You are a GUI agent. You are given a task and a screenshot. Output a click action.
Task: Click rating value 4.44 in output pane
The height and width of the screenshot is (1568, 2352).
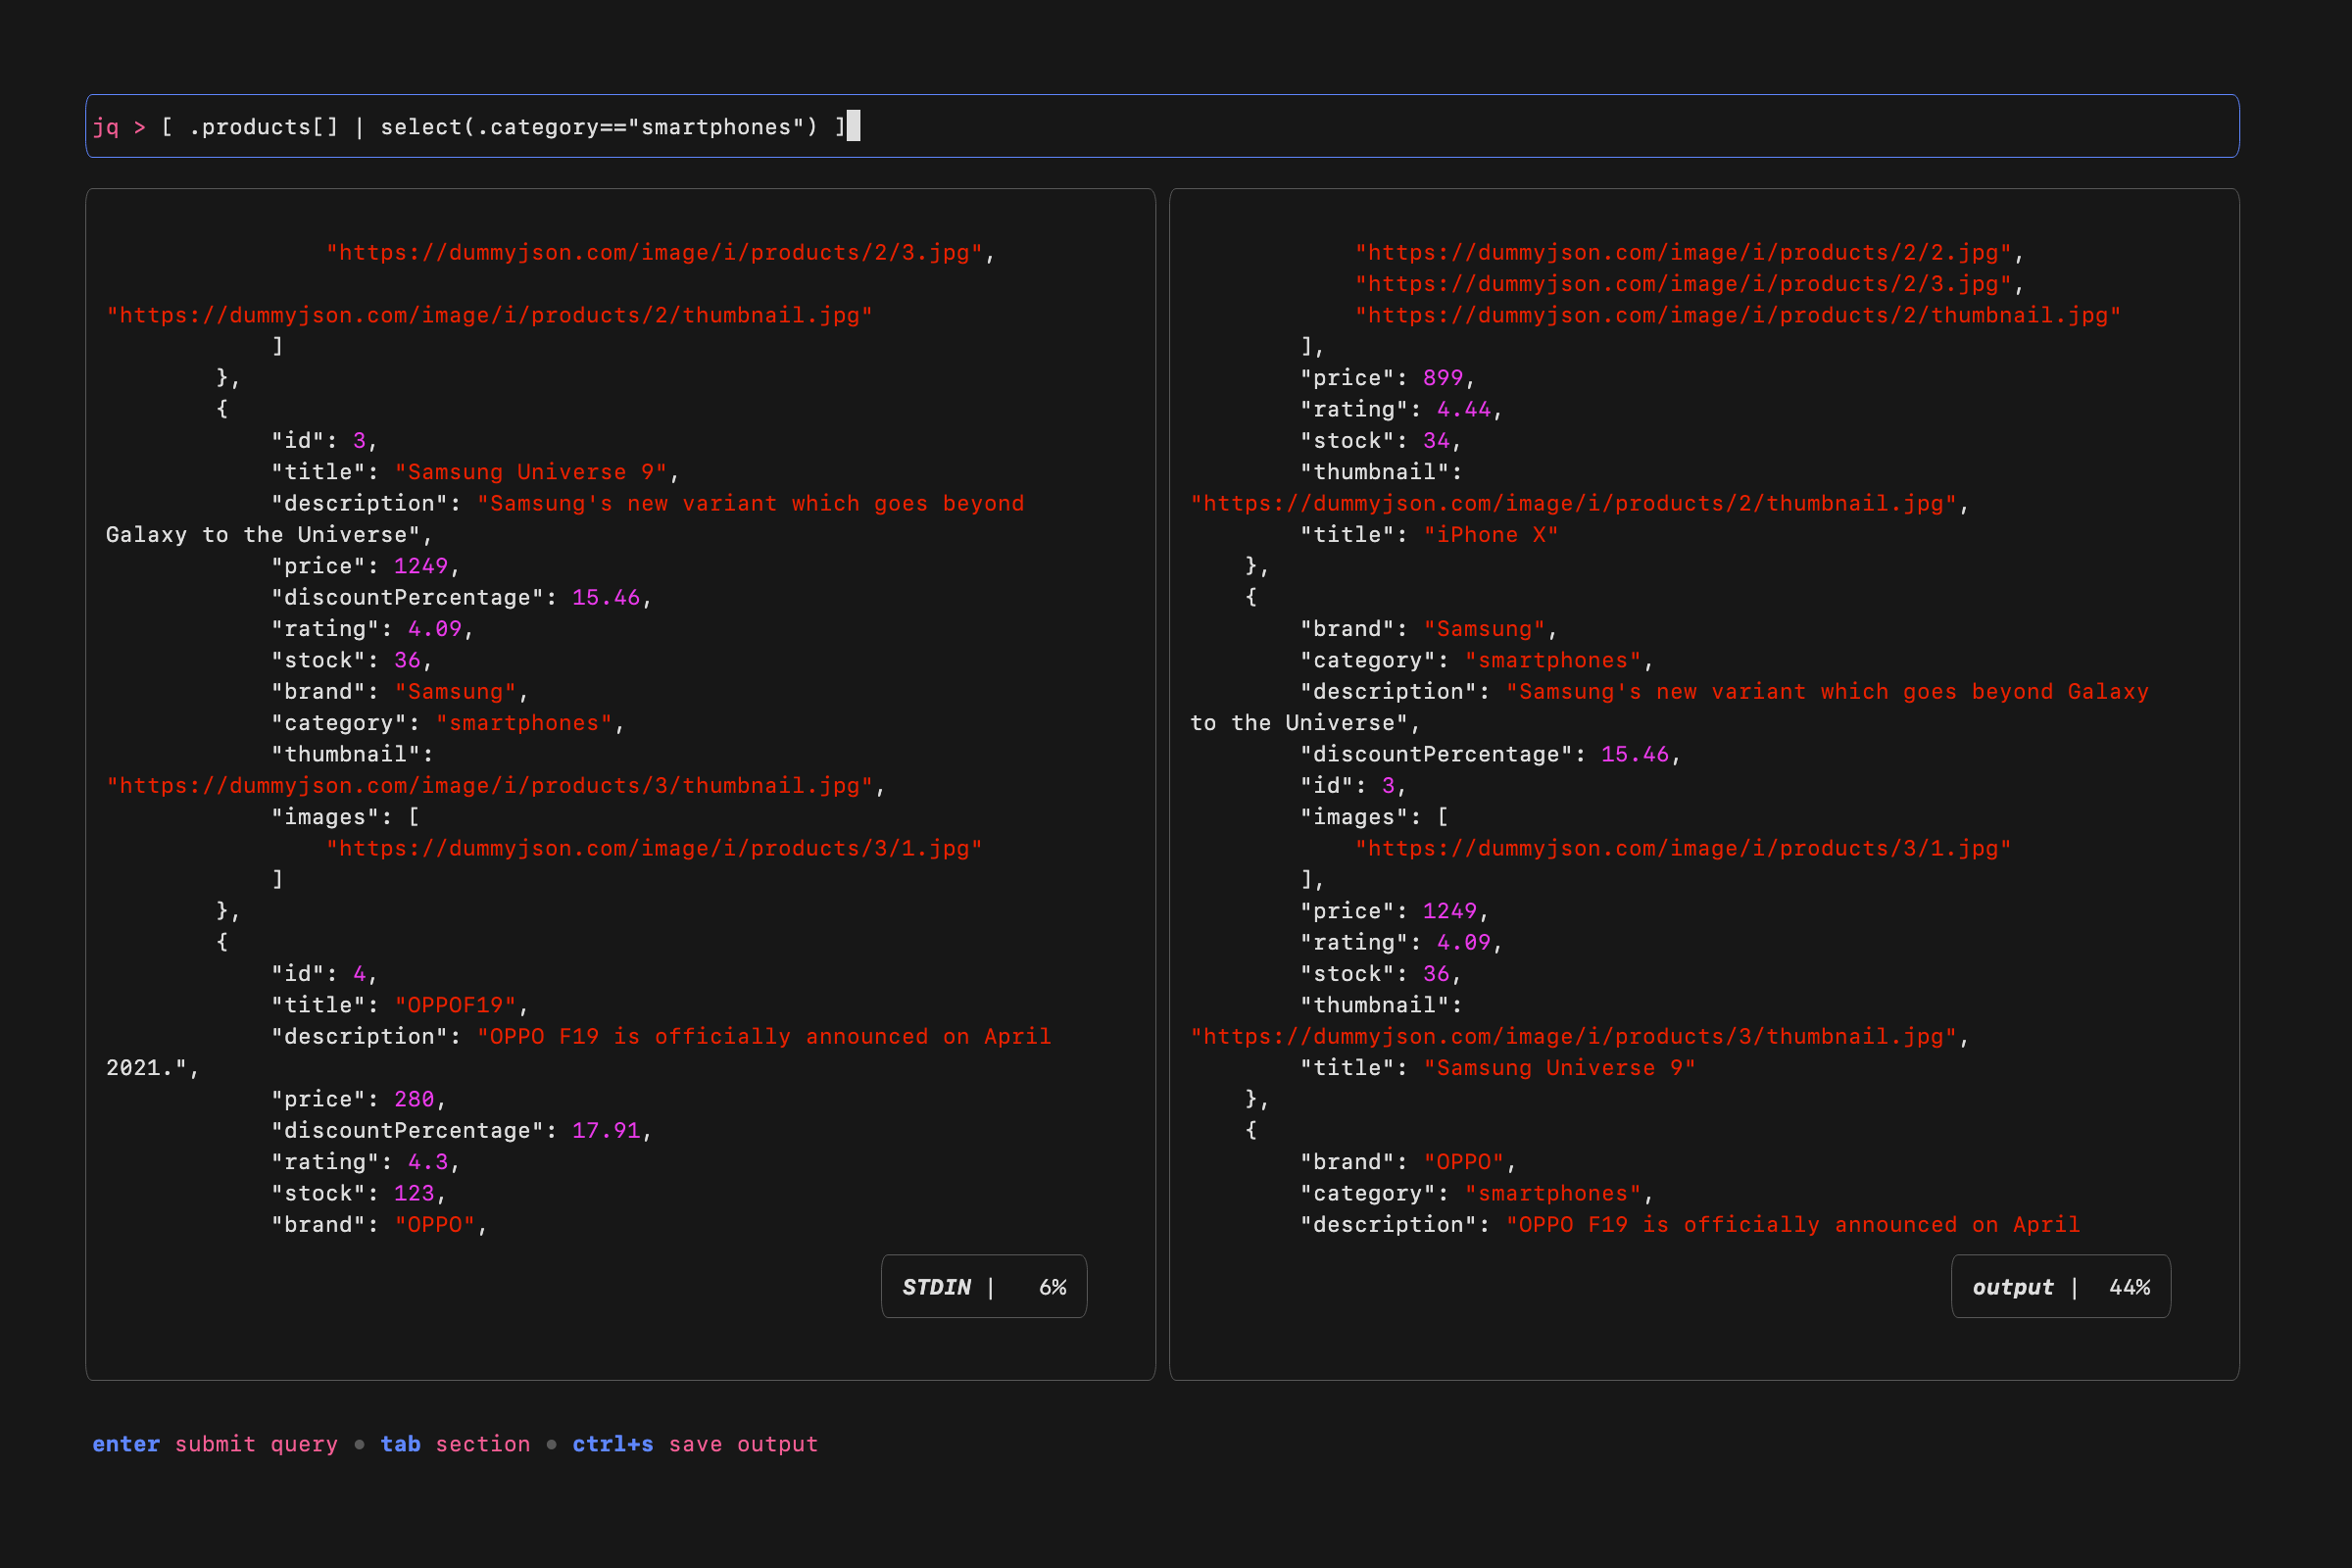coord(1464,409)
